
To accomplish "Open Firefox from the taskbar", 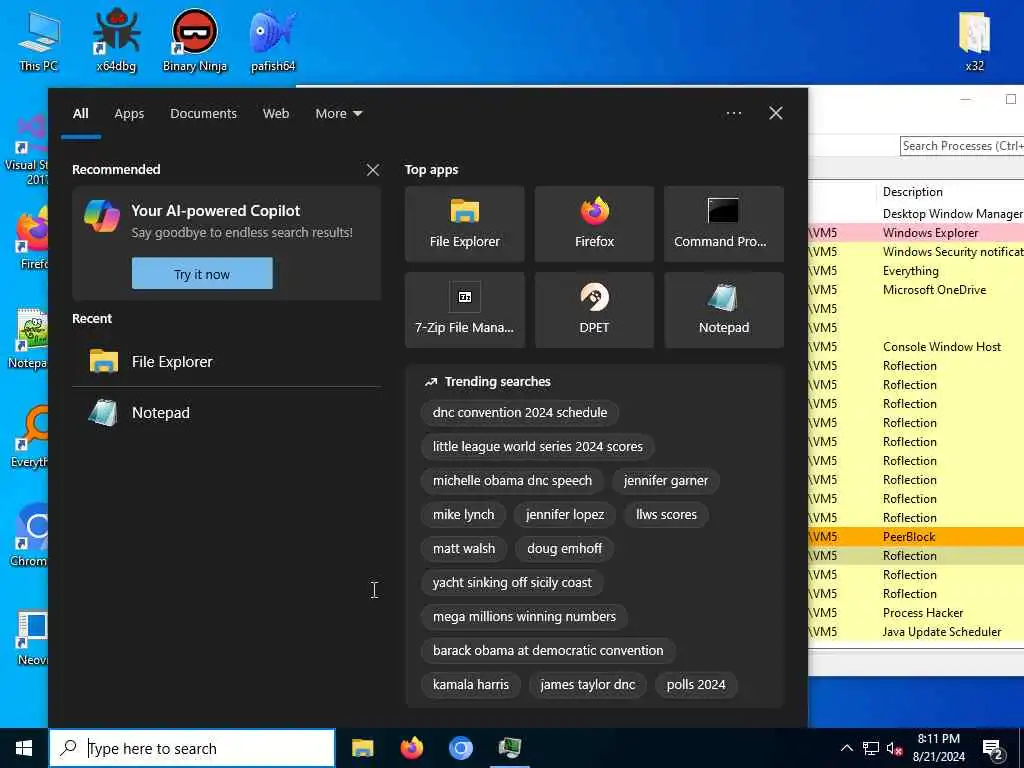I will point(411,748).
